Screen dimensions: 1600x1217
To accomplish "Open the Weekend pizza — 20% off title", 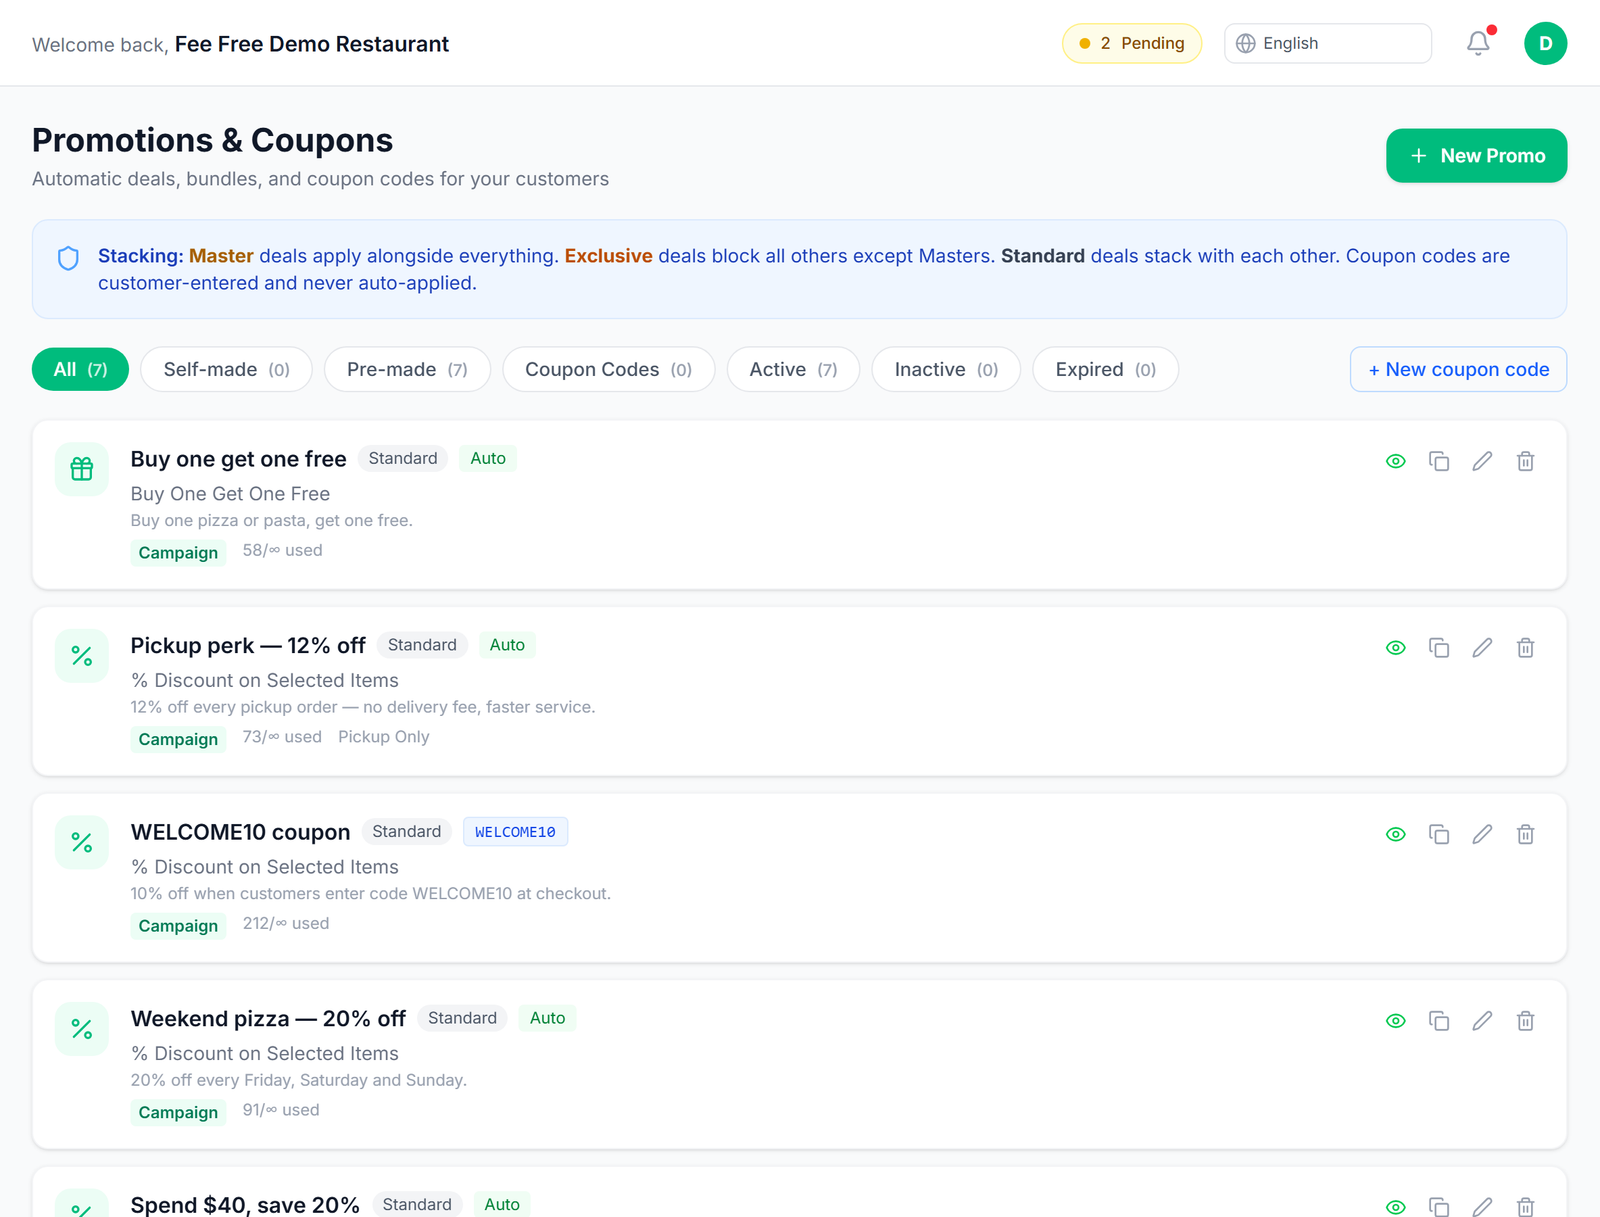I will (268, 1019).
